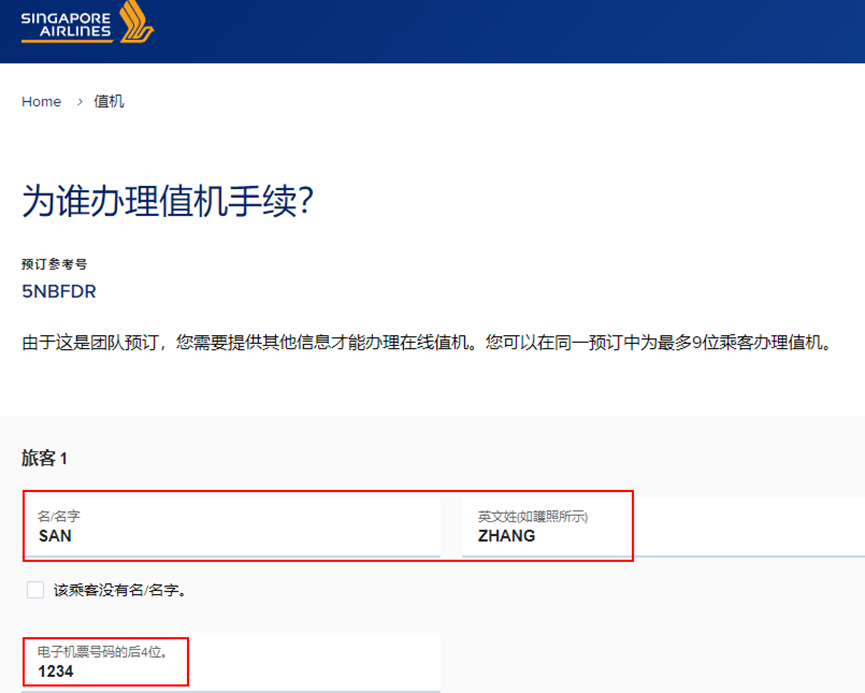Go to the Home breadcrumb link
865x693 pixels.
click(41, 102)
